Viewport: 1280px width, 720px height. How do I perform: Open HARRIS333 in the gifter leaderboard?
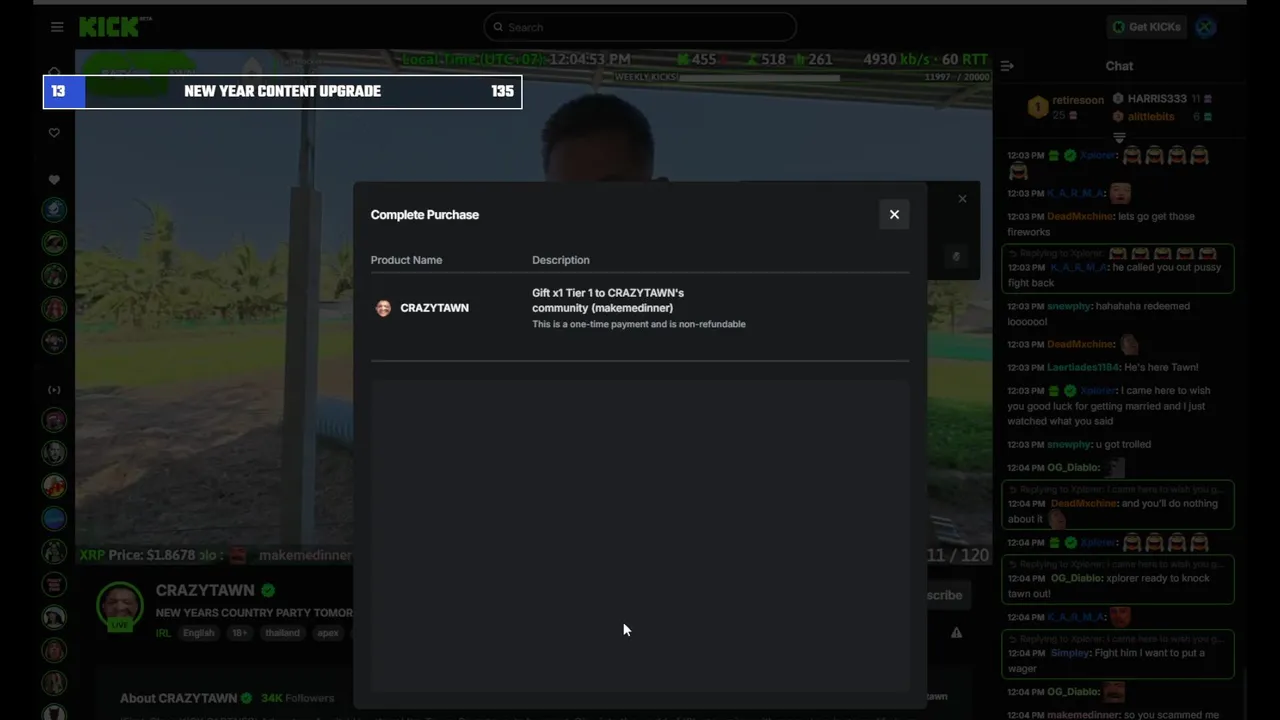[x=1157, y=99]
